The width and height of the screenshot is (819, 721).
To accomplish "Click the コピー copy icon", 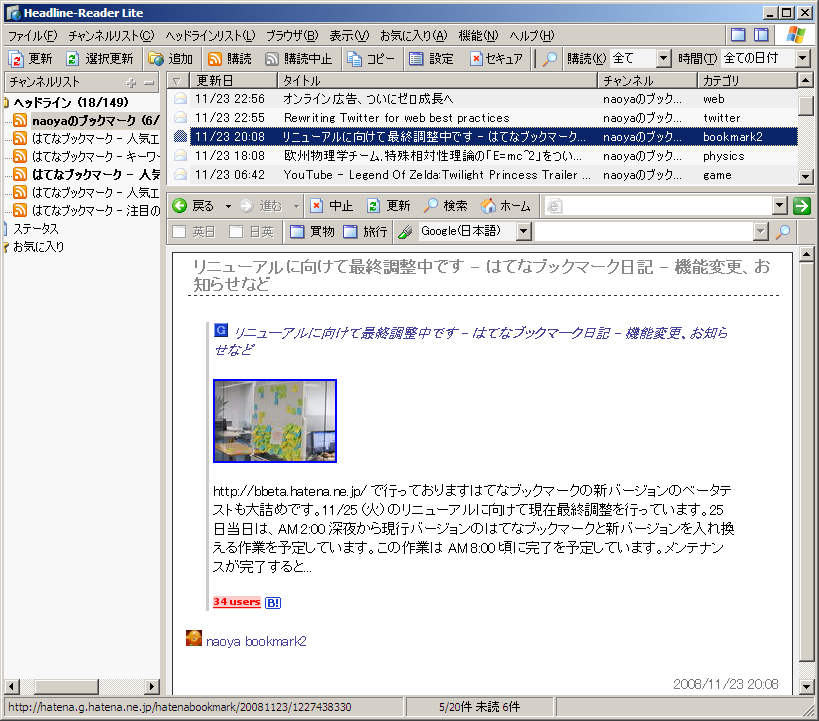I will pyautogui.click(x=355, y=59).
